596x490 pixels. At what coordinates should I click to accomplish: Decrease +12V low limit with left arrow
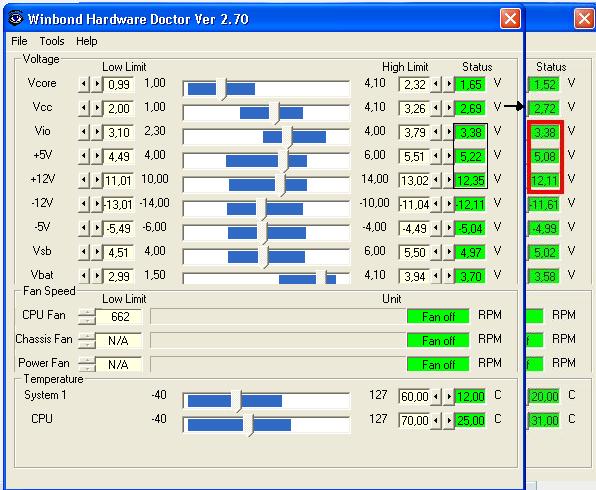click(84, 180)
